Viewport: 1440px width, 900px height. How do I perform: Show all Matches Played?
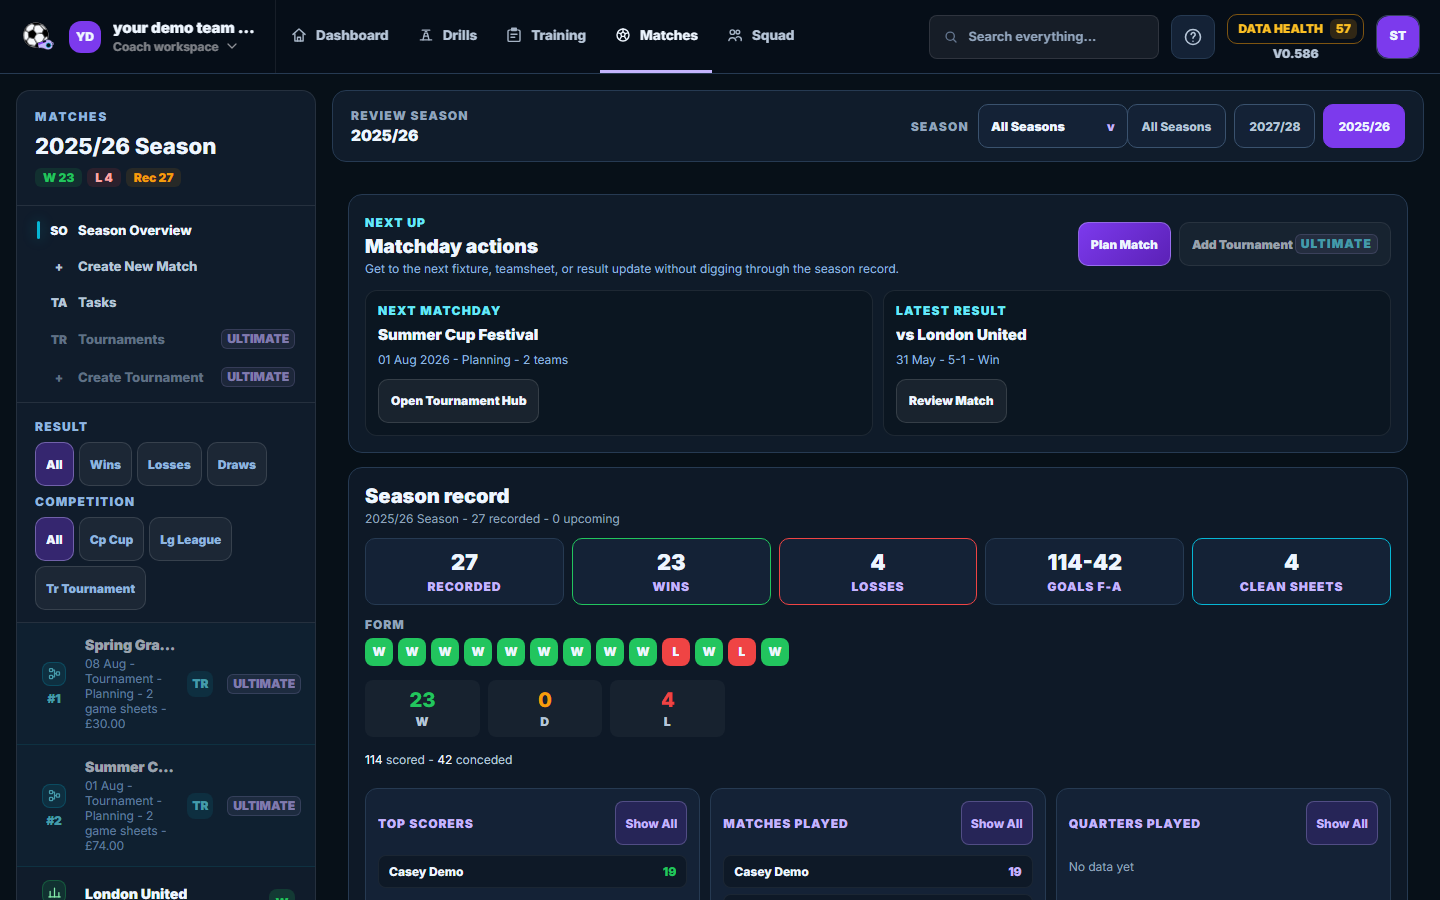997,823
